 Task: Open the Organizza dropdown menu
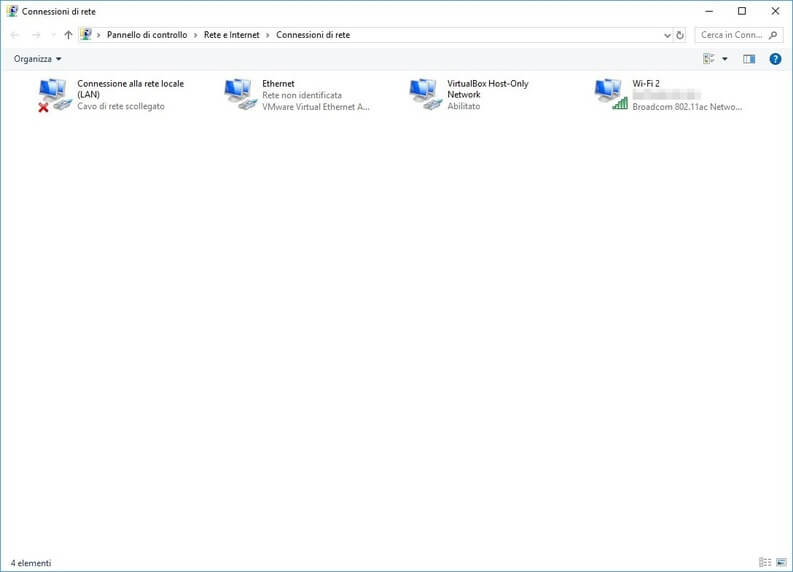37,59
